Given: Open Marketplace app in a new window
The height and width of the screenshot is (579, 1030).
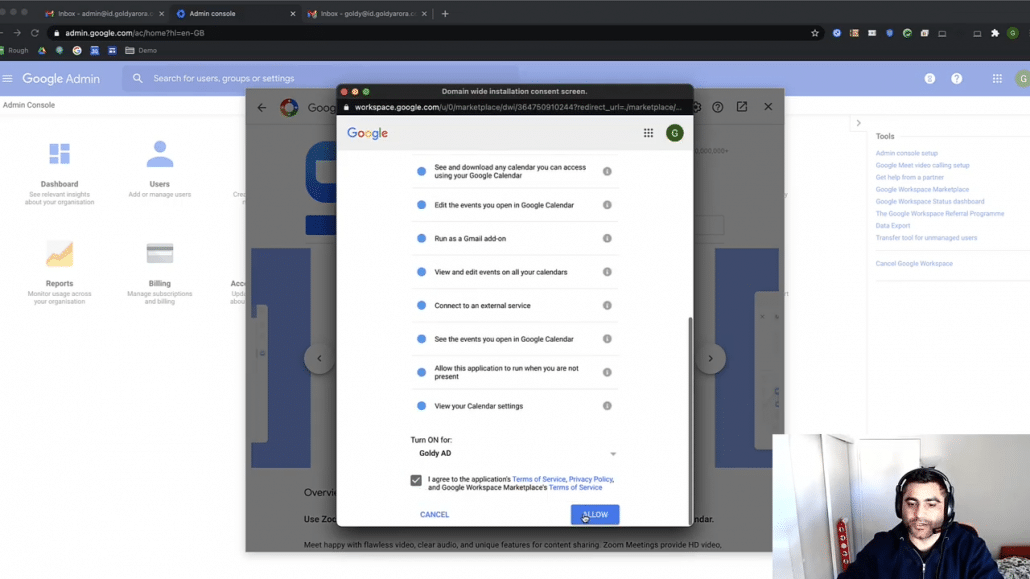Looking at the screenshot, I should pos(742,106).
